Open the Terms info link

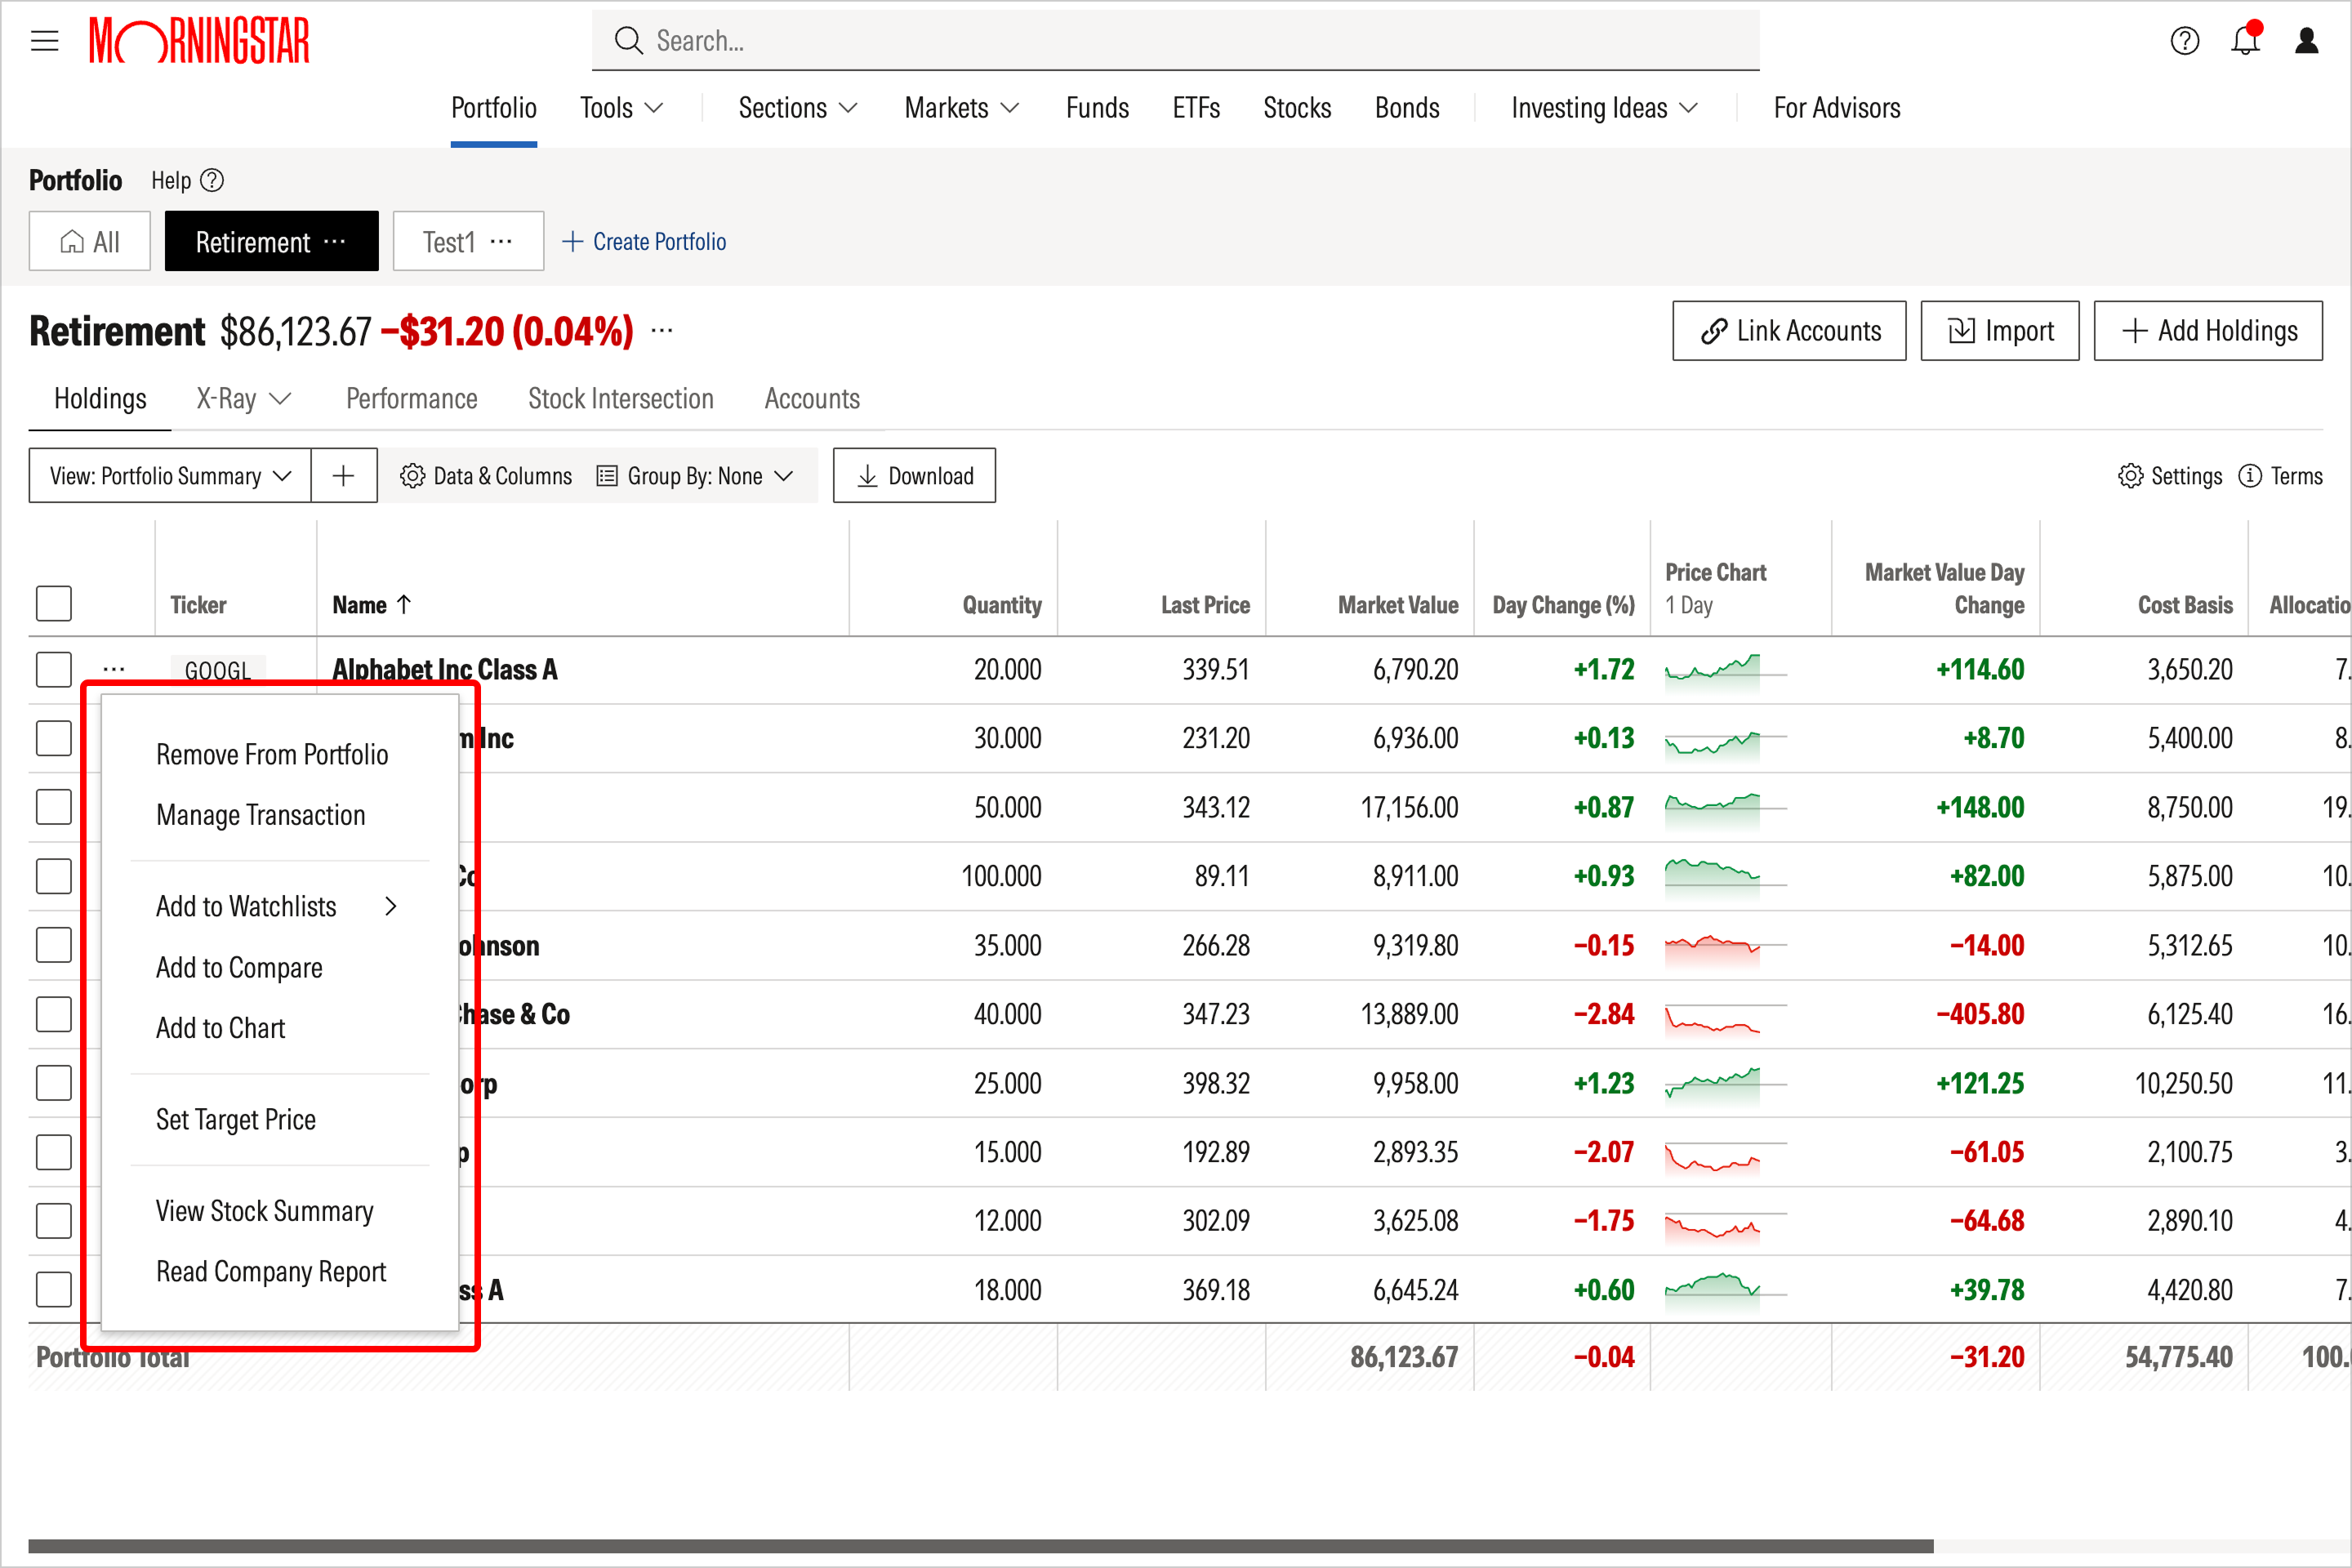point(2281,476)
